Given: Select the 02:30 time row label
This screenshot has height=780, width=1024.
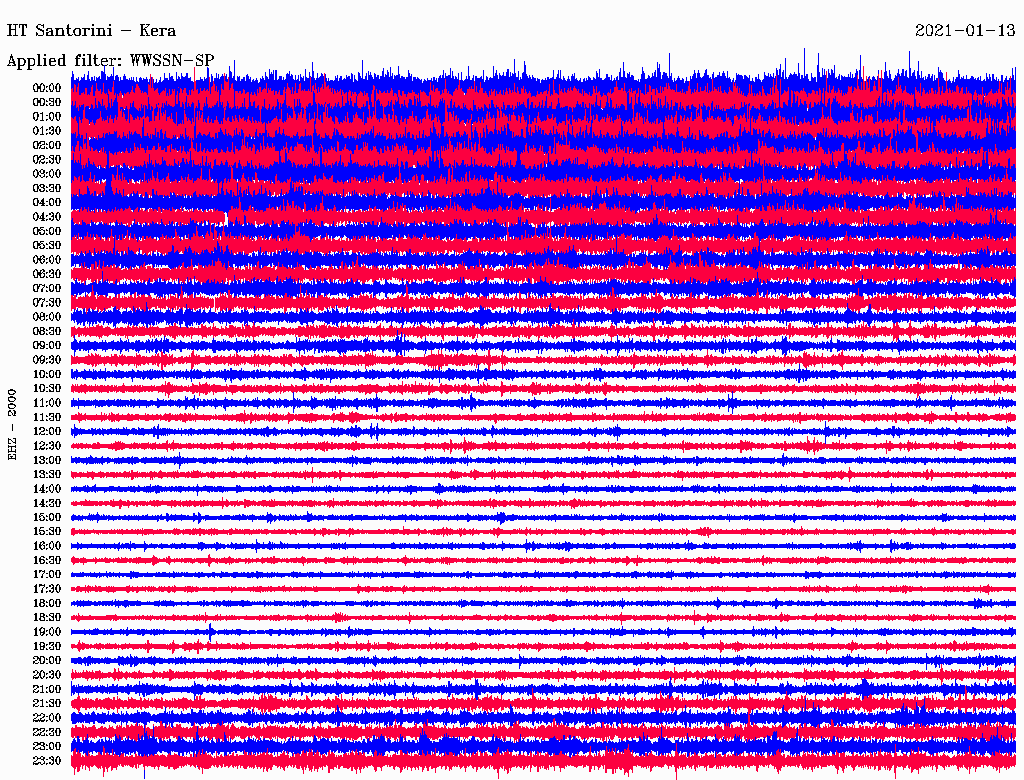Looking at the screenshot, I should (47, 159).
